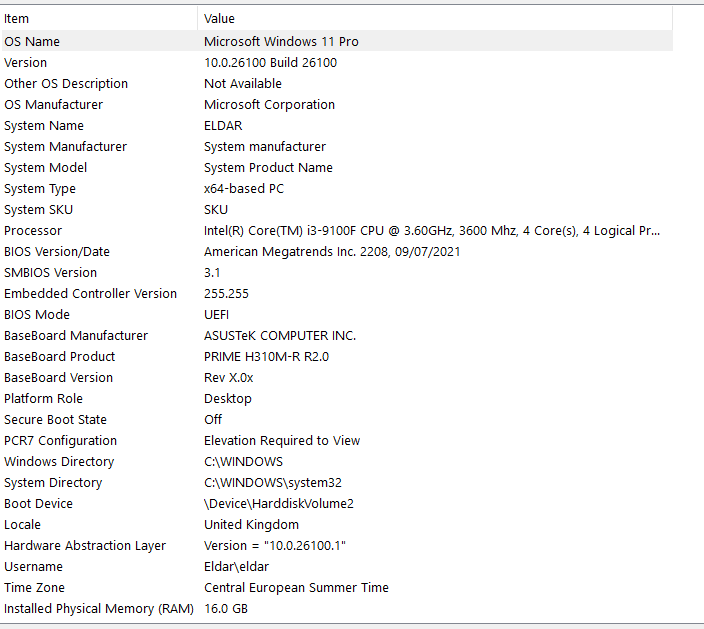Viewport: 704px width, 629px height.
Task: Select the System Name row
Action: (x=337, y=126)
